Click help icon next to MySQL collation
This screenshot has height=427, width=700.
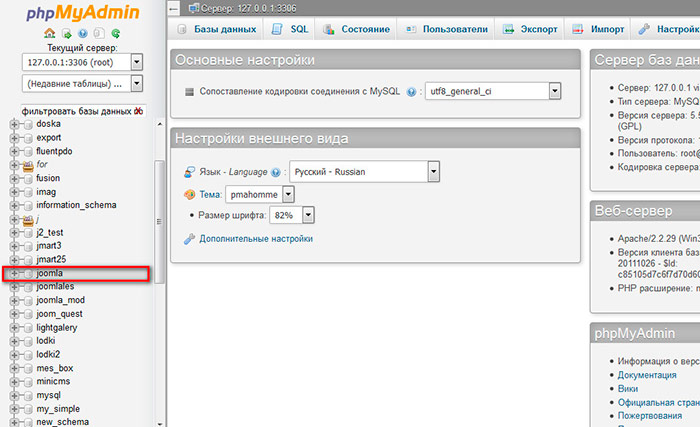click(411, 92)
